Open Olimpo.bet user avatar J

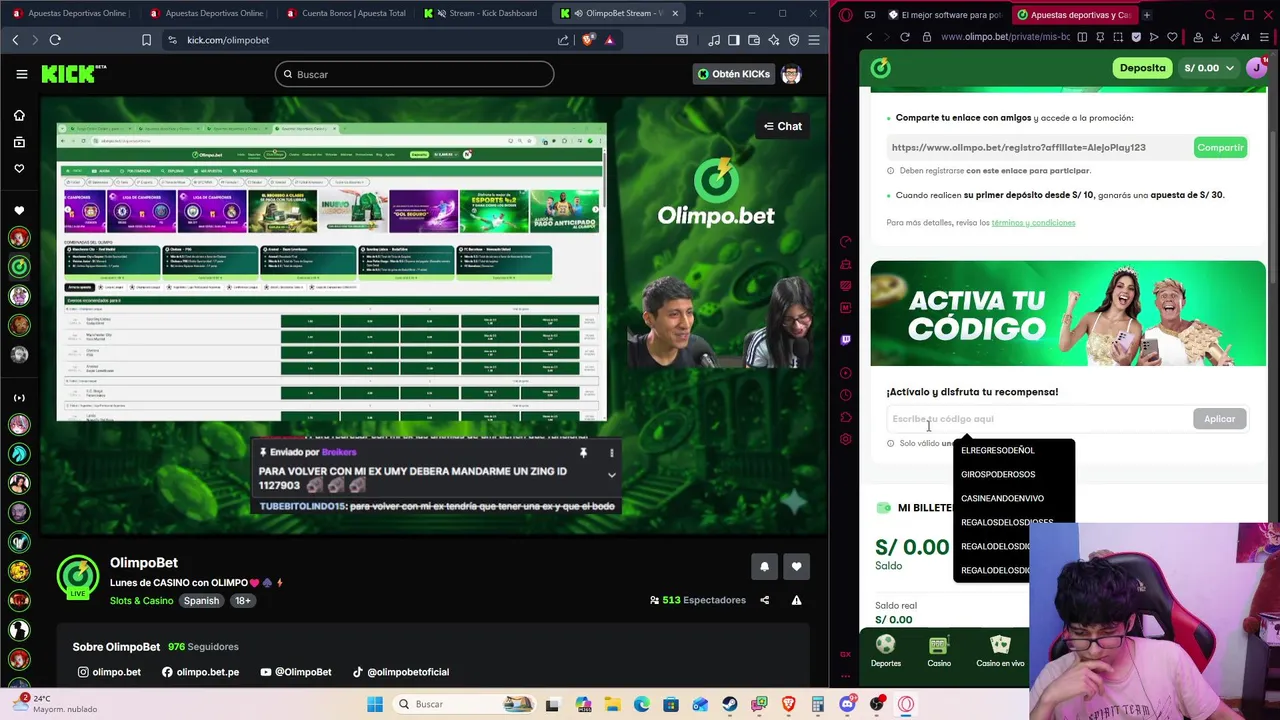point(1256,68)
